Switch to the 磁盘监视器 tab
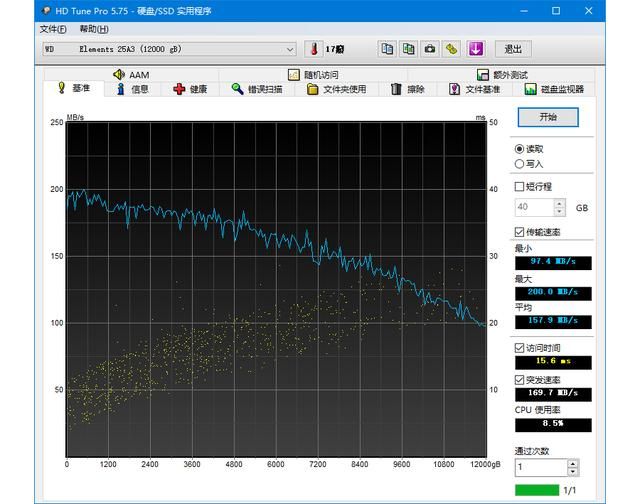 click(554, 89)
